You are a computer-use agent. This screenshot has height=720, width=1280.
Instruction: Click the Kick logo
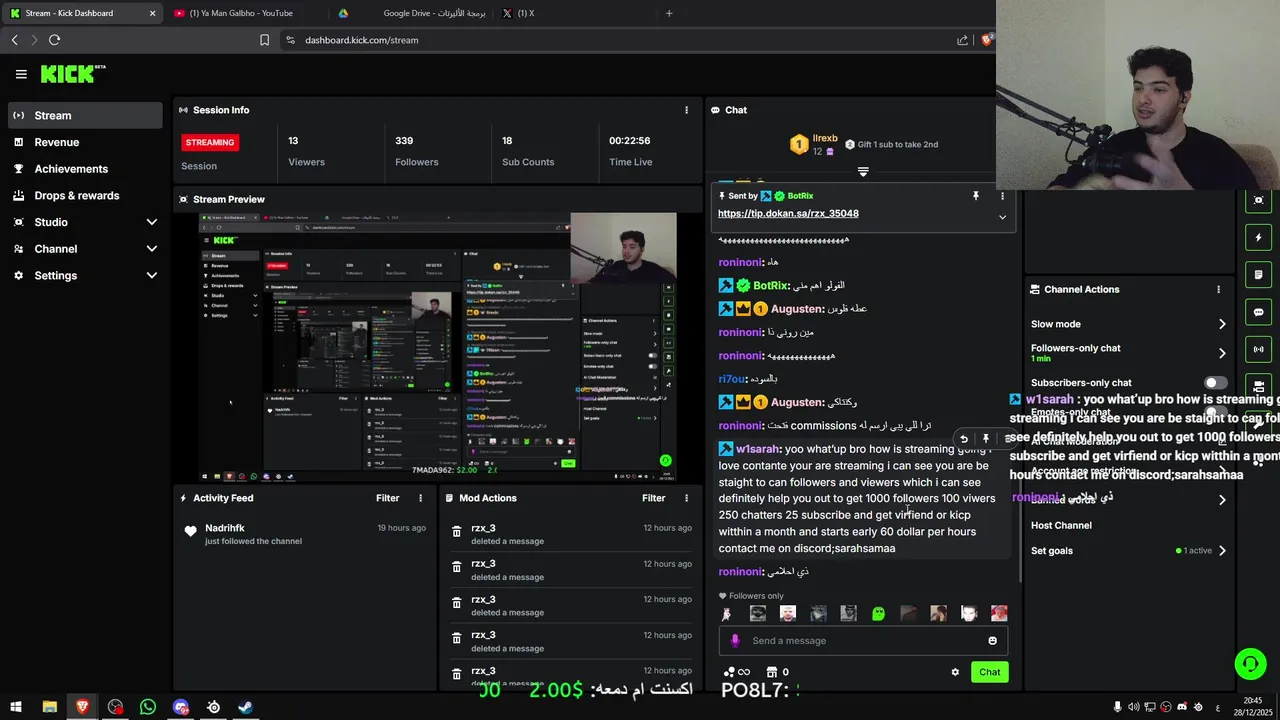click(x=72, y=74)
